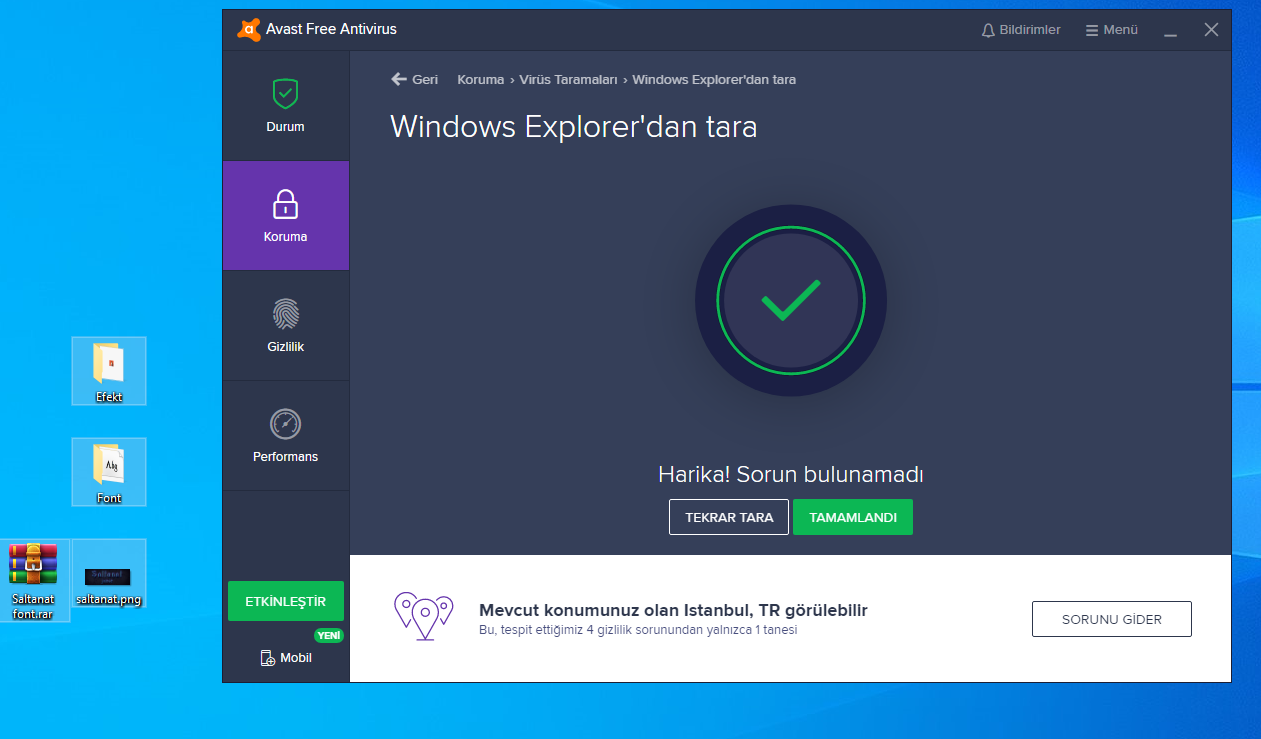Open the Menü hamburger menu
Viewport: 1261px width, 739px height.
click(1112, 30)
